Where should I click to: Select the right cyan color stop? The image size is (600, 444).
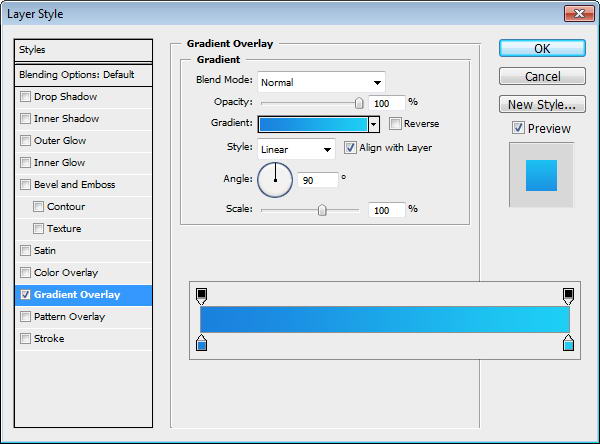pyautogui.click(x=568, y=343)
